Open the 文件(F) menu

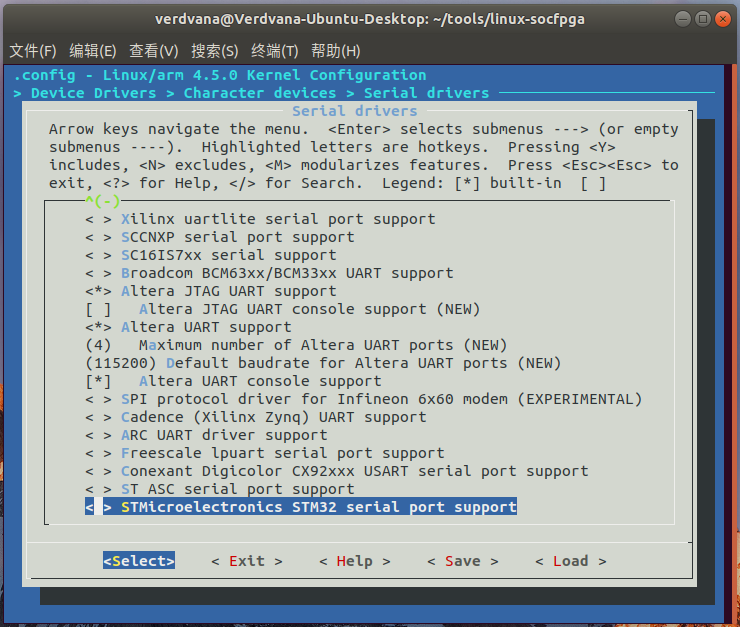33,50
